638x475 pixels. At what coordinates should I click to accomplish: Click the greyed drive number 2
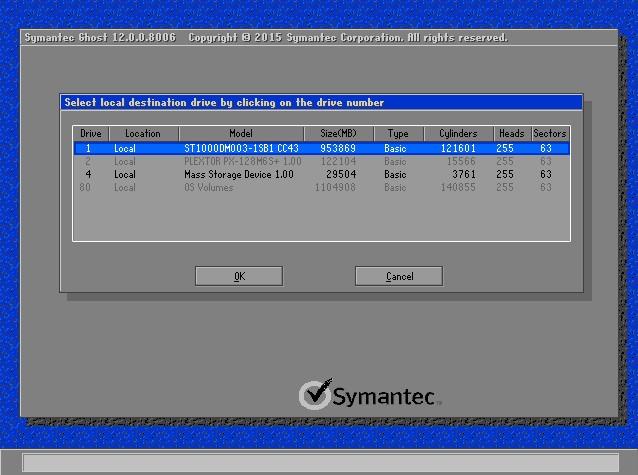88,162
